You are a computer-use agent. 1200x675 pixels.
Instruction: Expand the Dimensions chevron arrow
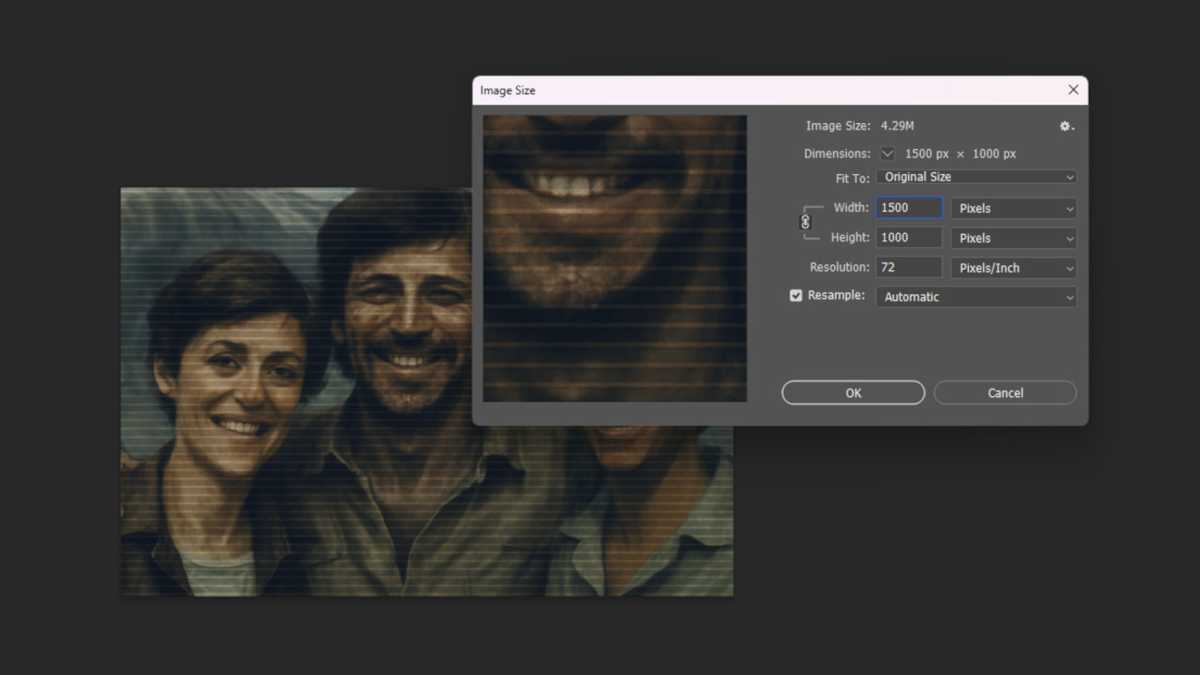click(x=887, y=153)
